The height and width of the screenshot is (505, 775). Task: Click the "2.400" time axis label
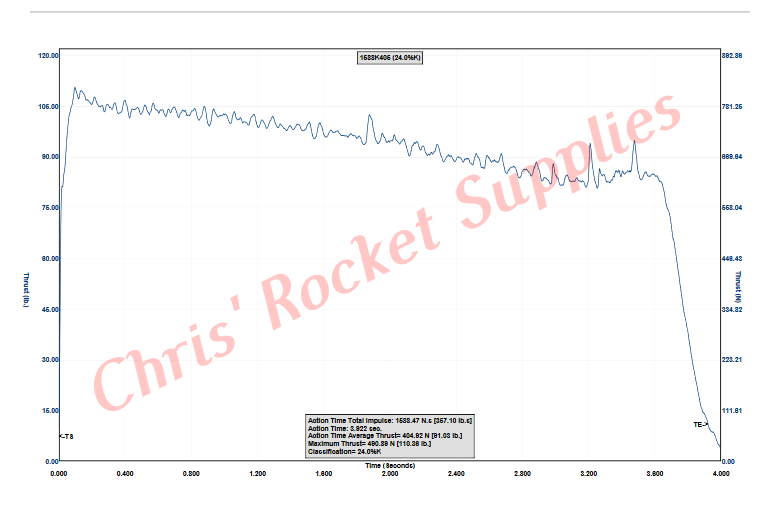tap(456, 473)
